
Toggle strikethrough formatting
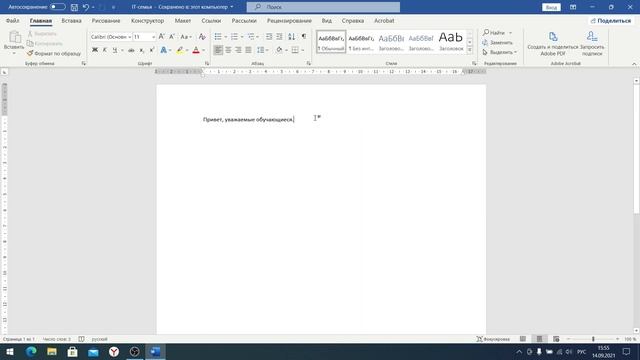(131, 50)
